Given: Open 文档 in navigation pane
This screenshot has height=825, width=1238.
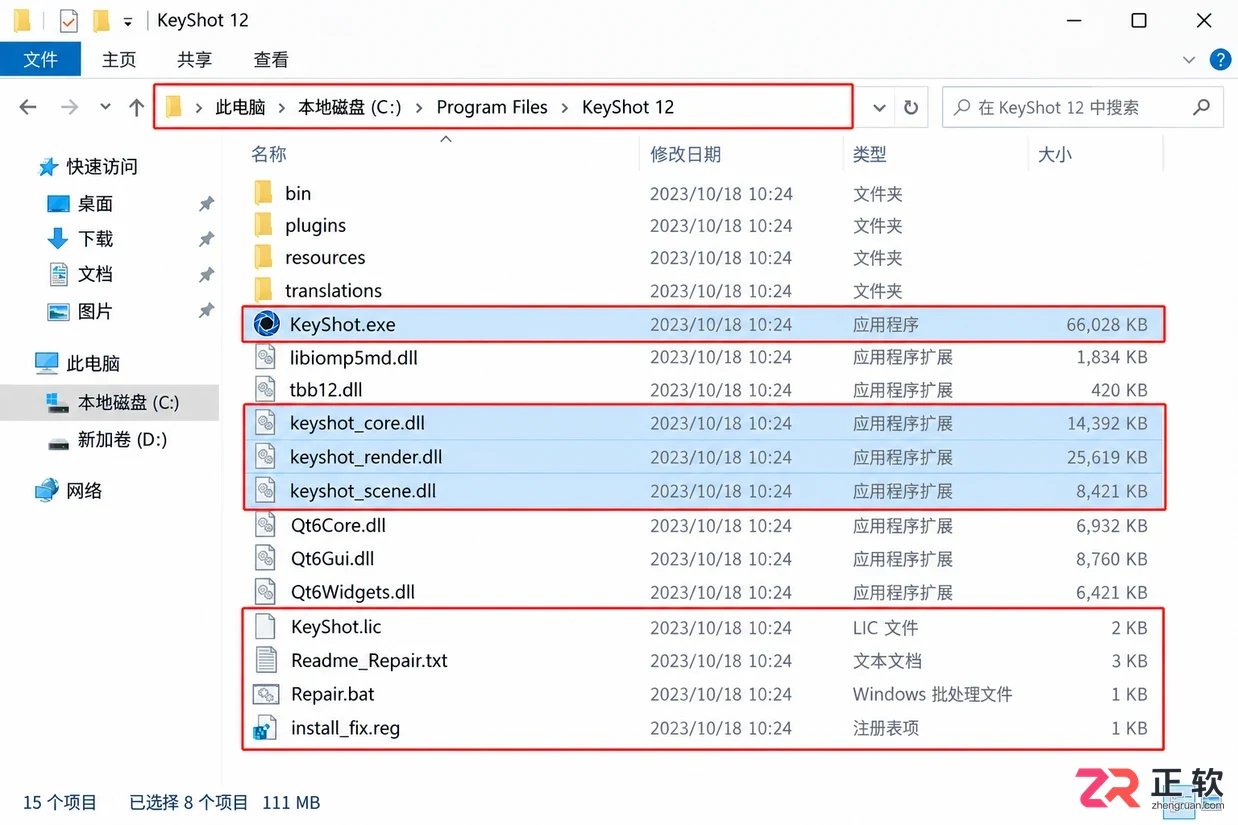Looking at the screenshot, I should tap(95, 273).
